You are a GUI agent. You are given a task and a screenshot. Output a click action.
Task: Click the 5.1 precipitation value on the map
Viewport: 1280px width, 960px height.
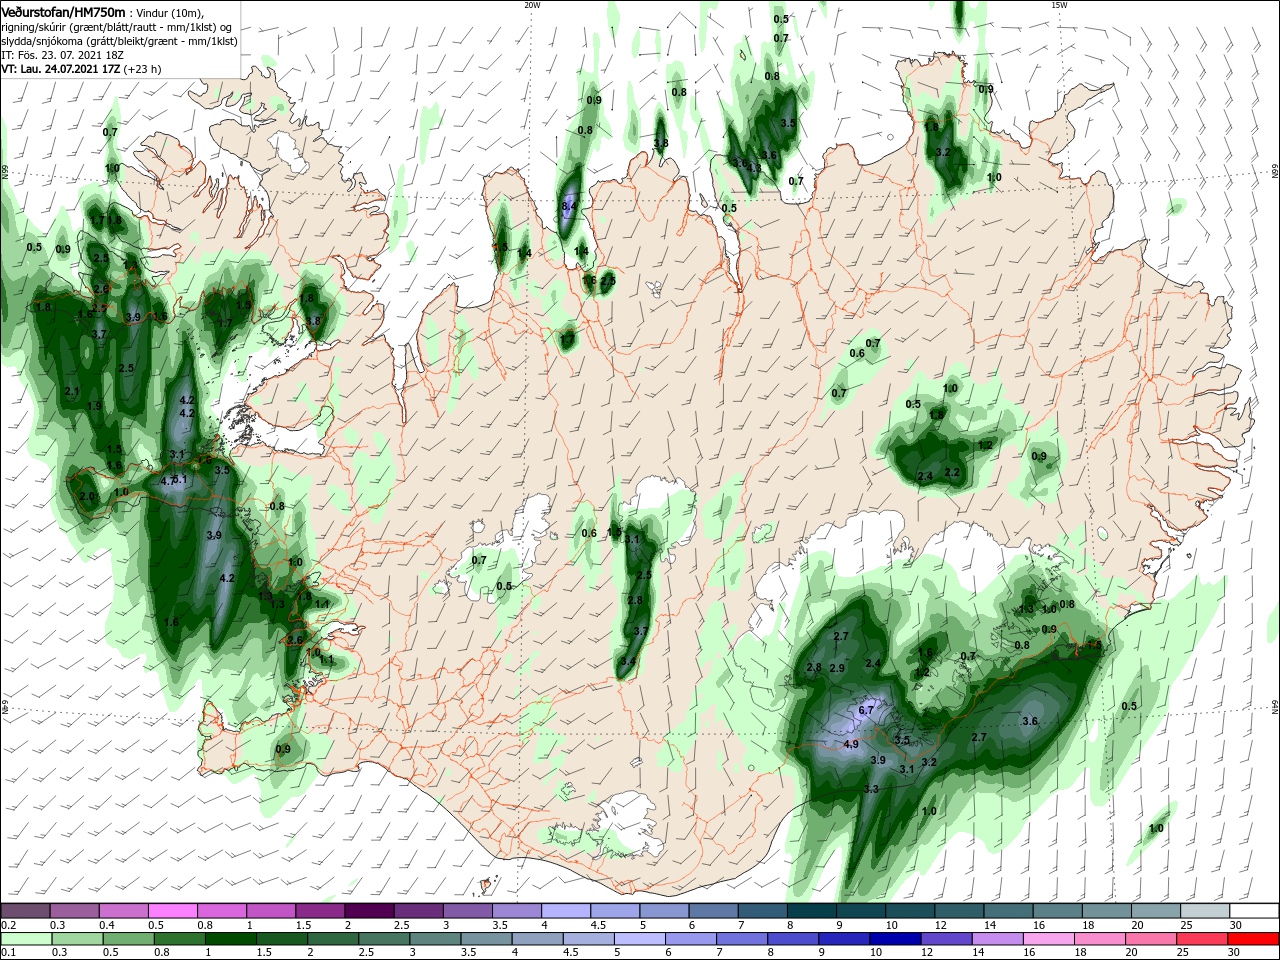coord(180,480)
